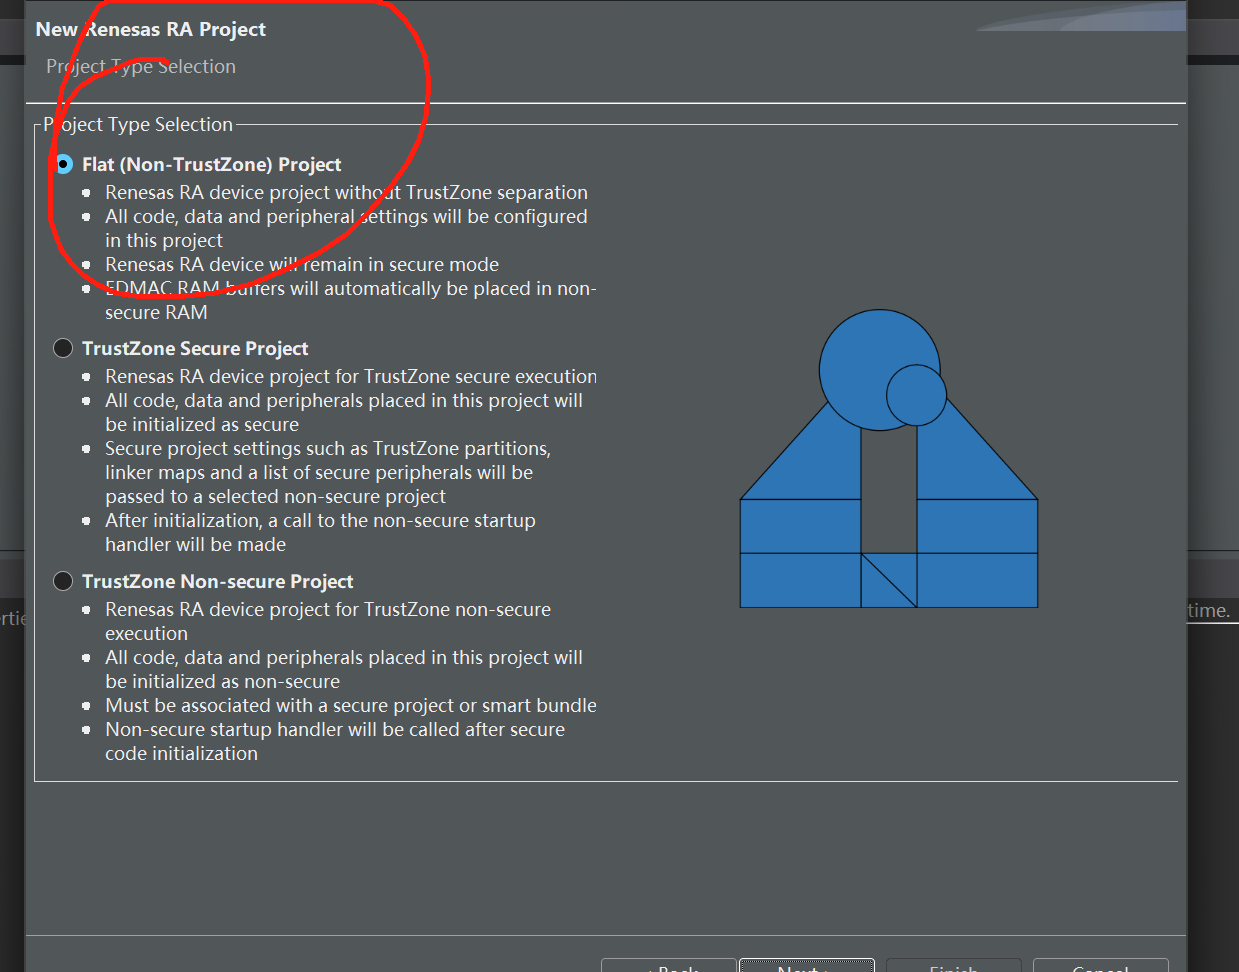The height and width of the screenshot is (972, 1239).
Task: Choose the TrustZone Secure Project option
Action: click(x=63, y=348)
